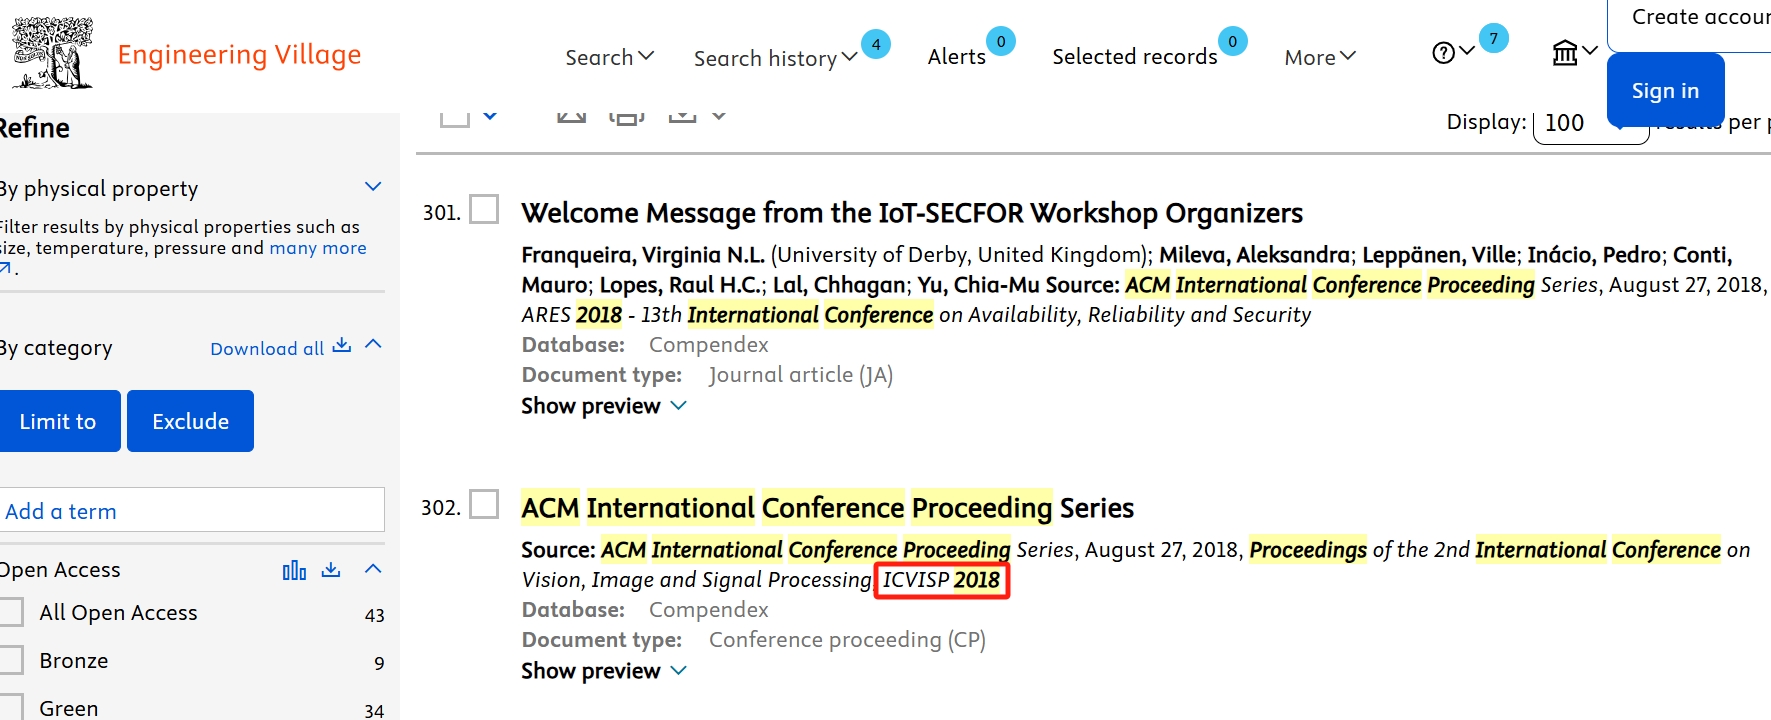Open the Display results-per-page dropdown
Viewport: 1771px width, 720px height.
pos(1589,124)
